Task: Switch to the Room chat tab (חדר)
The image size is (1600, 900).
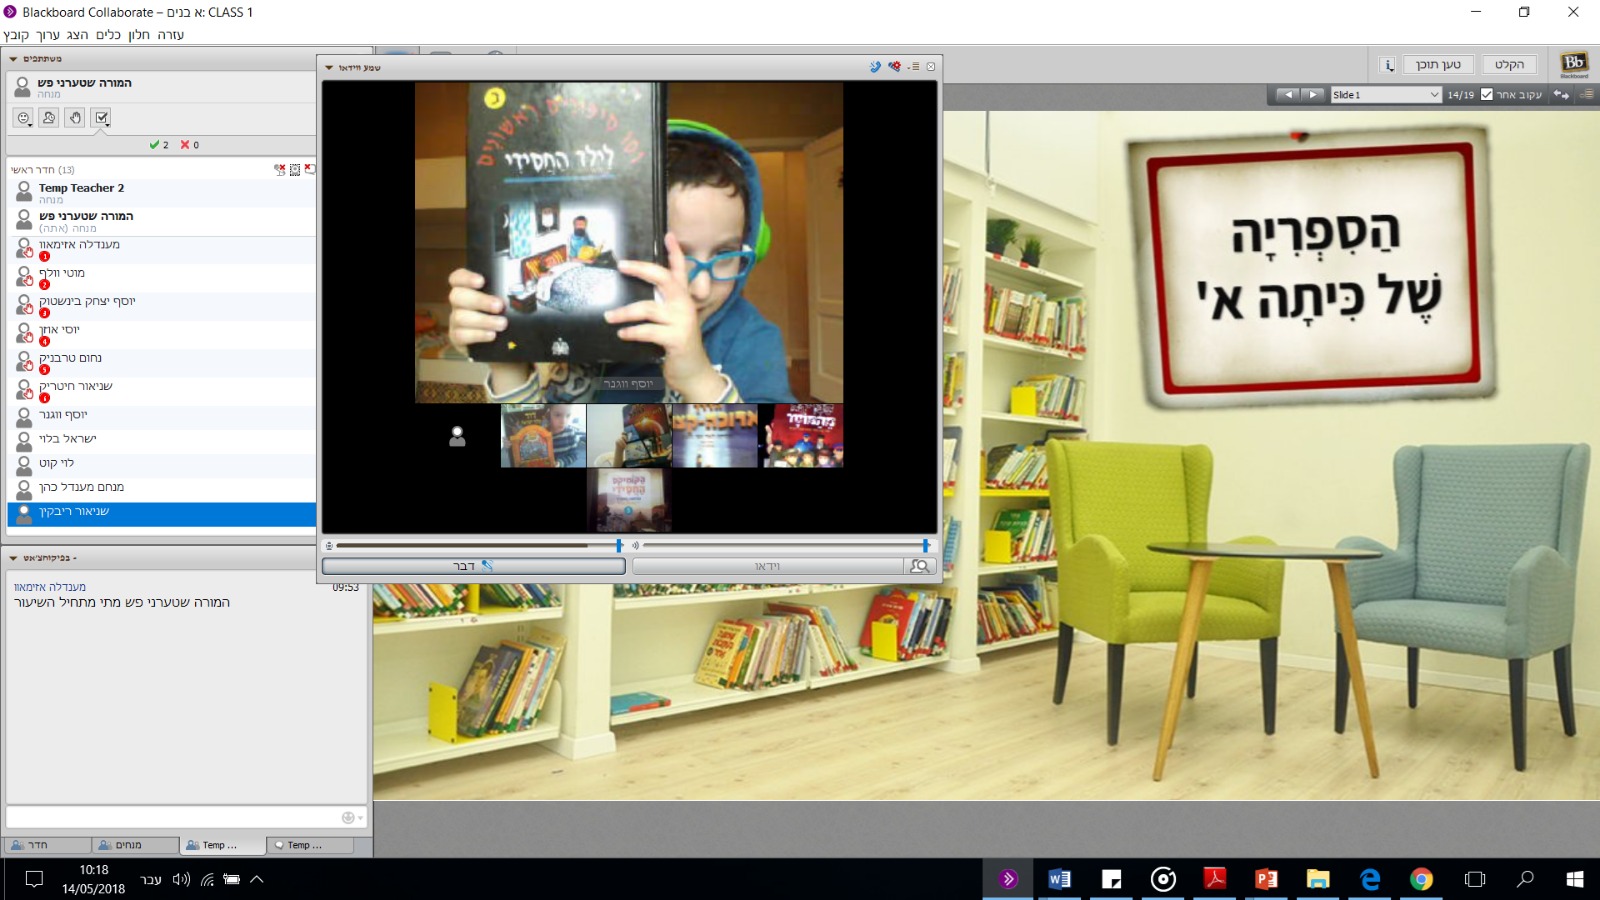Action: coord(48,845)
